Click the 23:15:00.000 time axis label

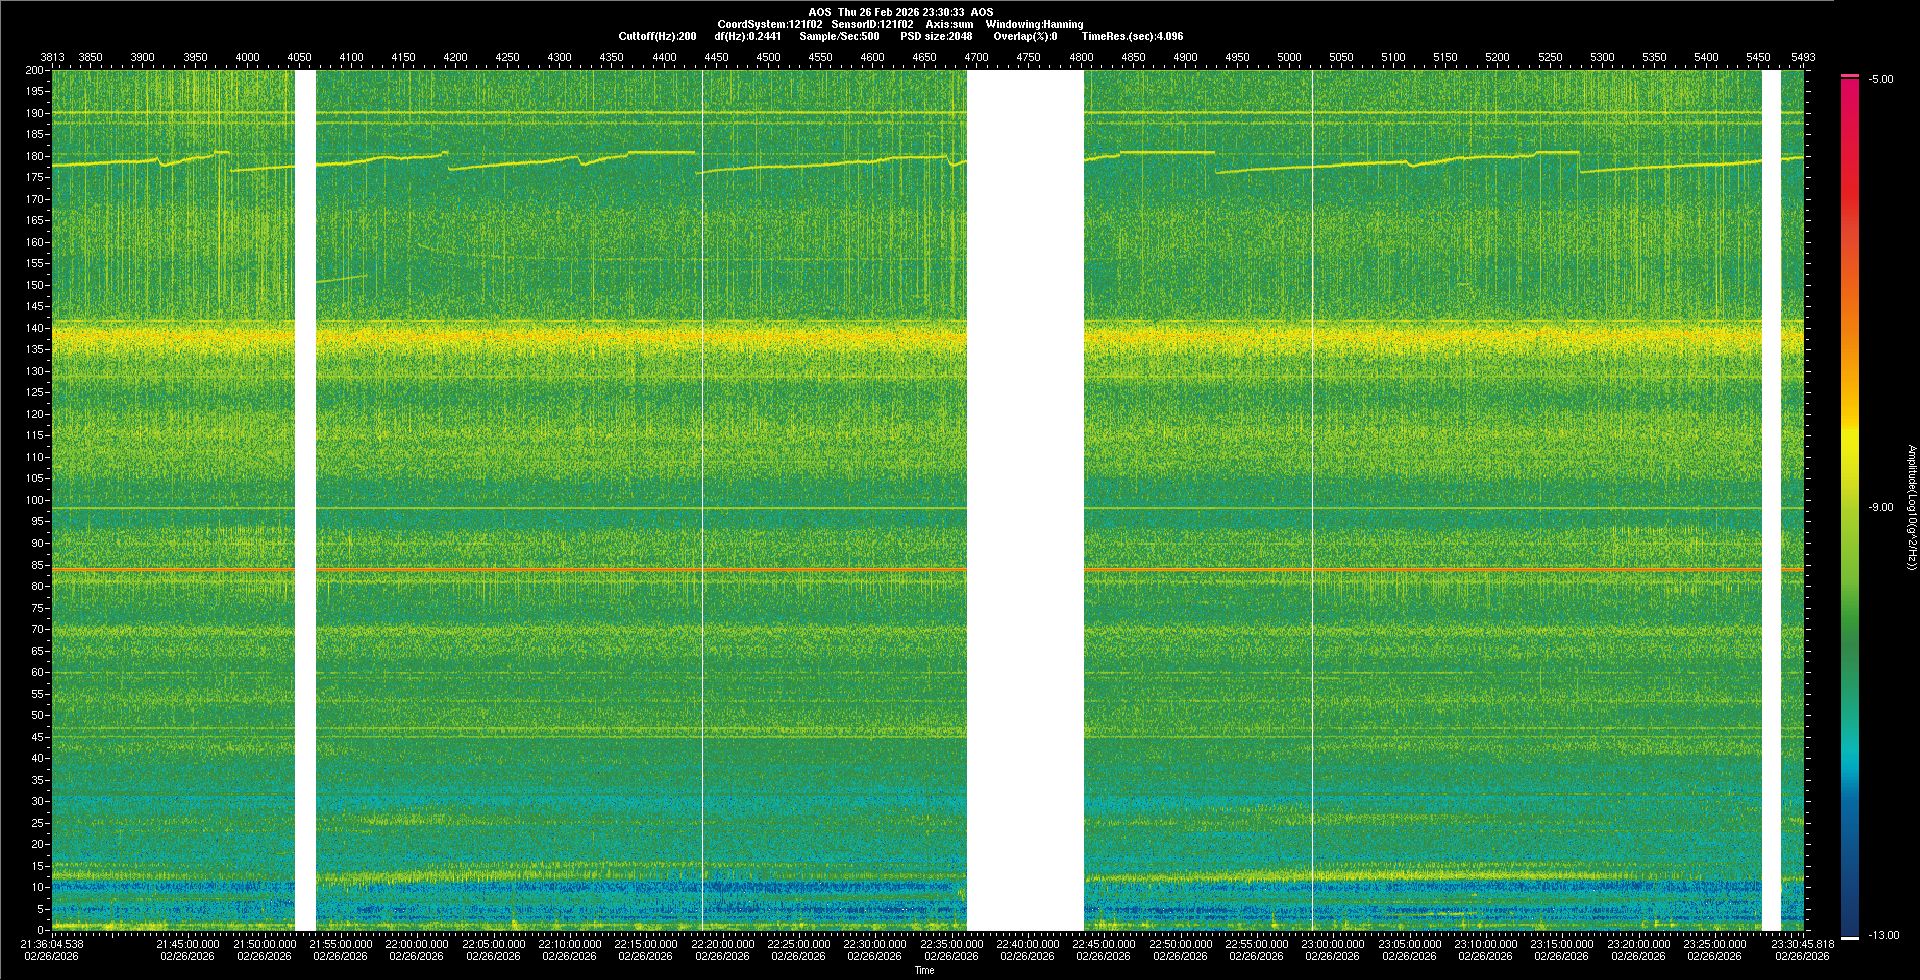coord(1561,944)
